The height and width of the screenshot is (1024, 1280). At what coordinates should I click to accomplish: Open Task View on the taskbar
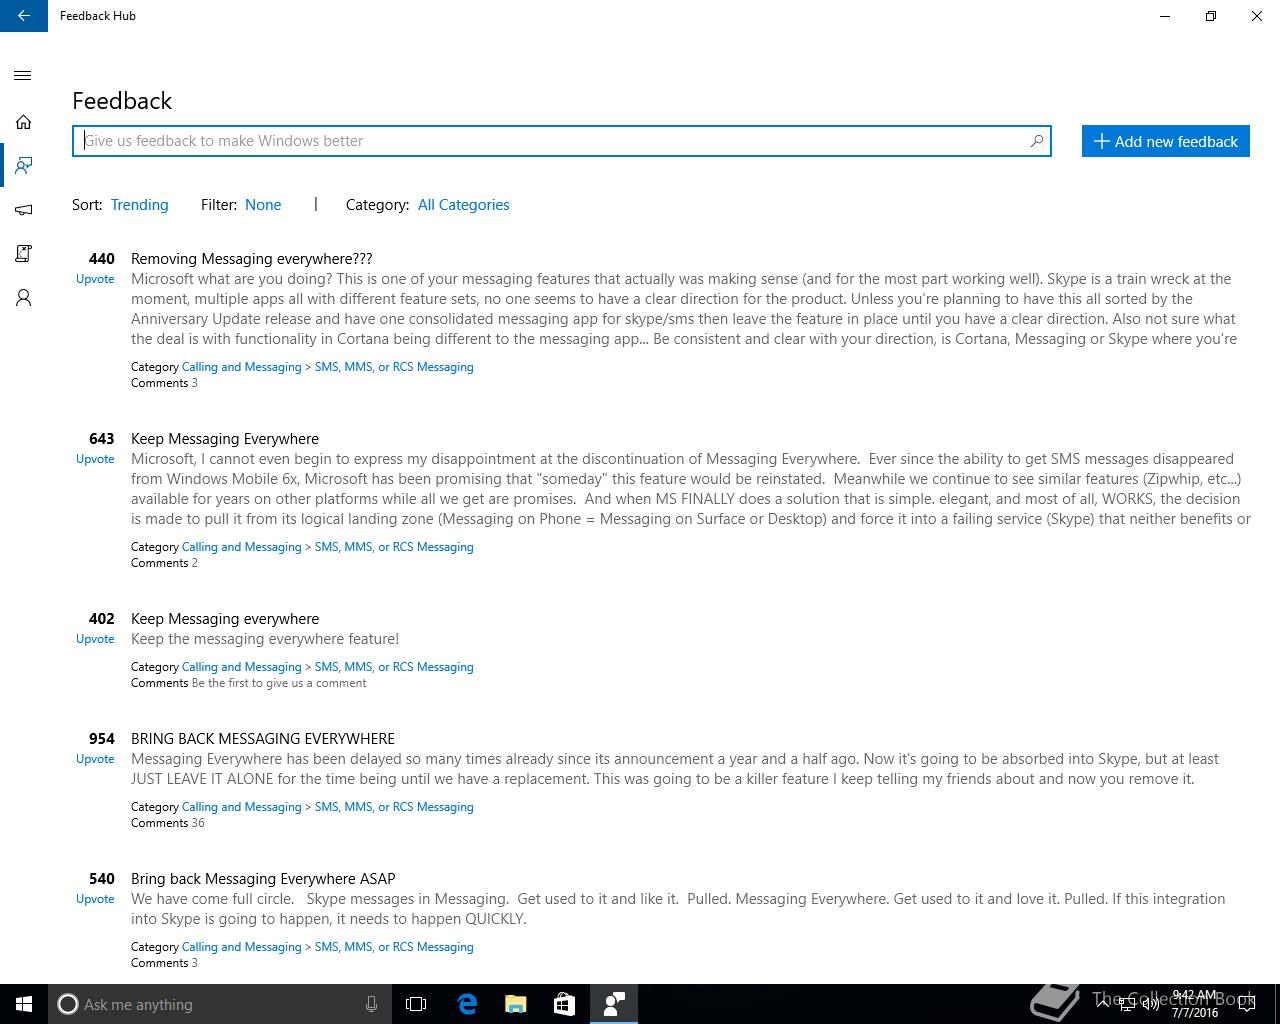pyautogui.click(x=416, y=1004)
